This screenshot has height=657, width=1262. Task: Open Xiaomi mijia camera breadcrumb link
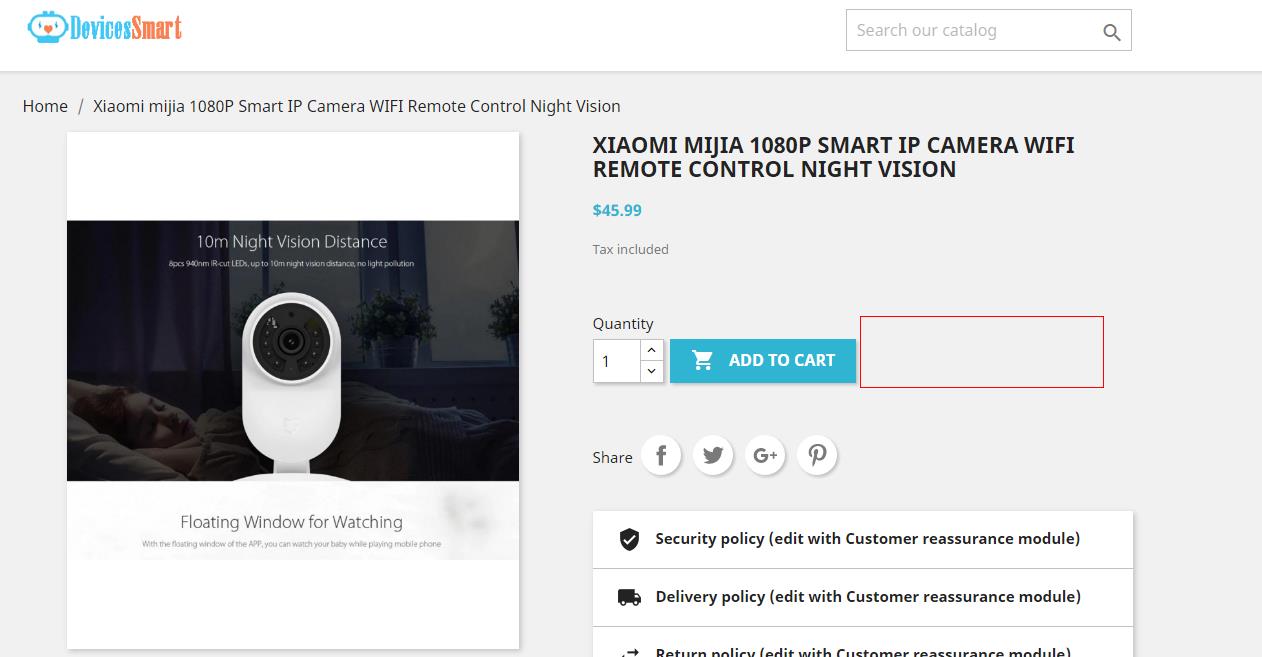tap(357, 106)
